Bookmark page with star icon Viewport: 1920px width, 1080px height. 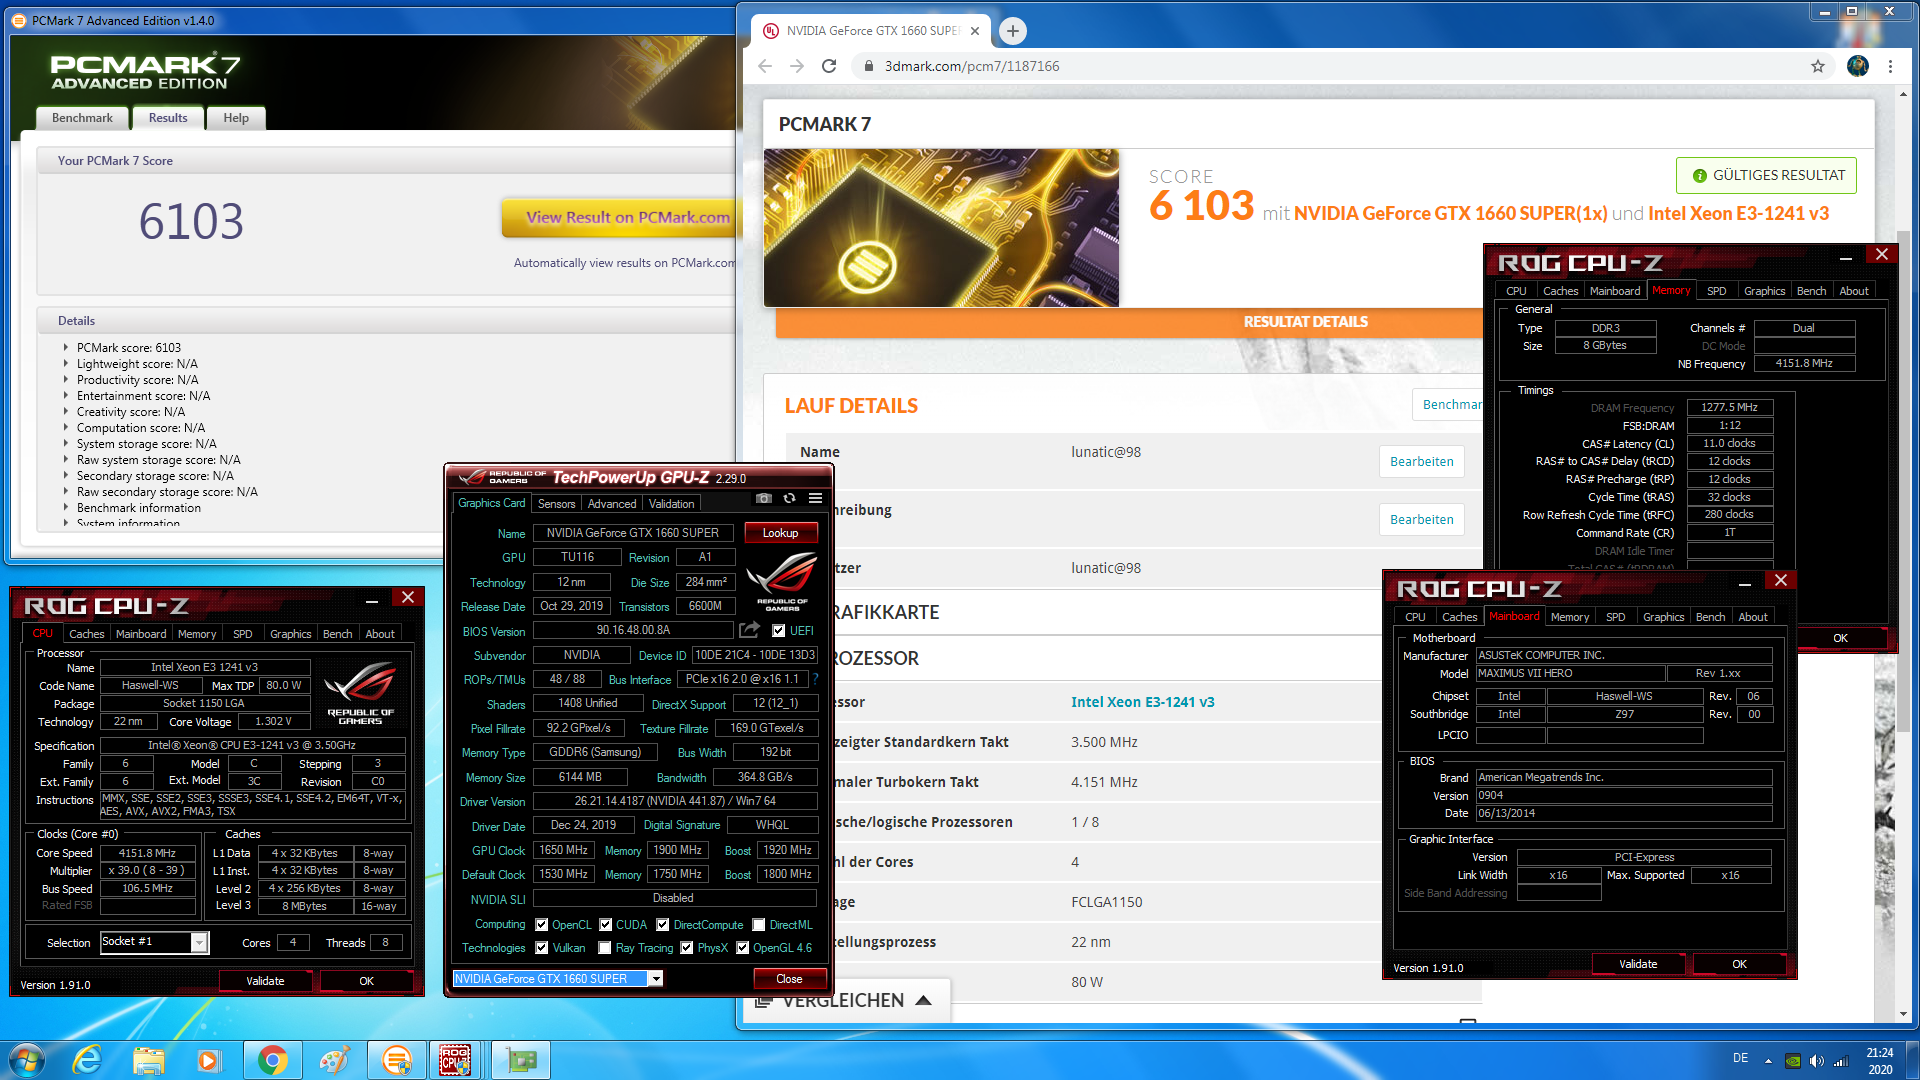(1817, 66)
